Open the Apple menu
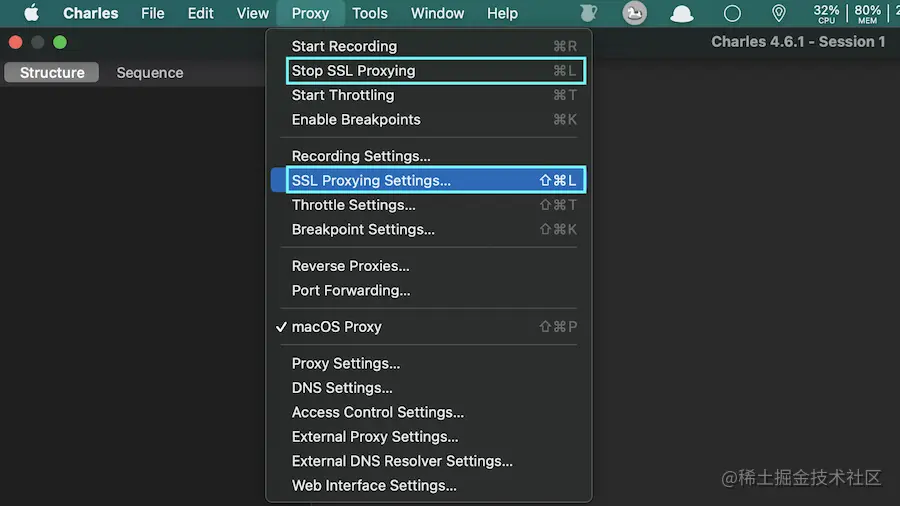This screenshot has width=900, height=506. [x=32, y=13]
